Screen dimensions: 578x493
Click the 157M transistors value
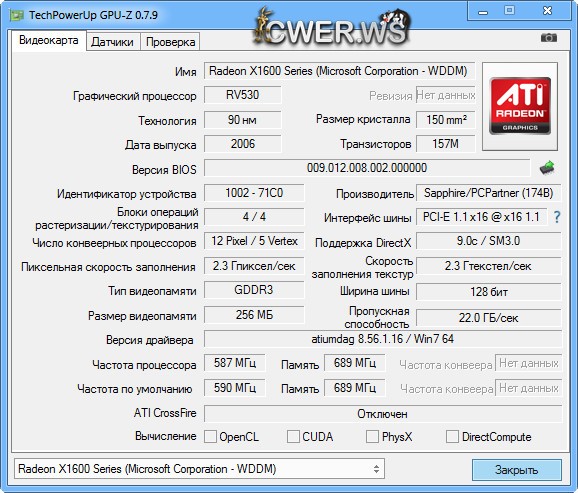[x=446, y=144]
